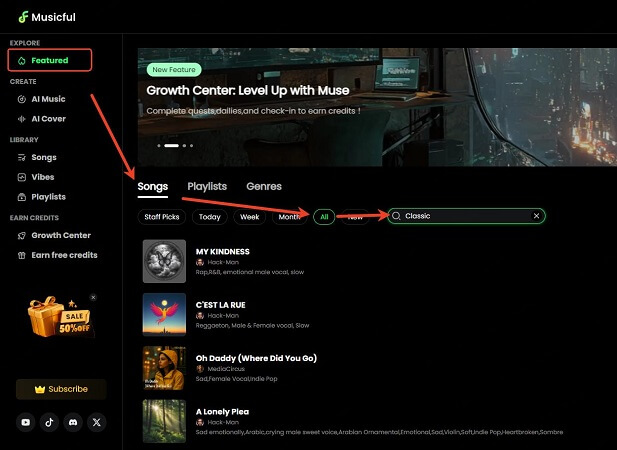Screen dimensions: 617x450
Task: Switch to the Playlists tab
Action: (x=207, y=186)
